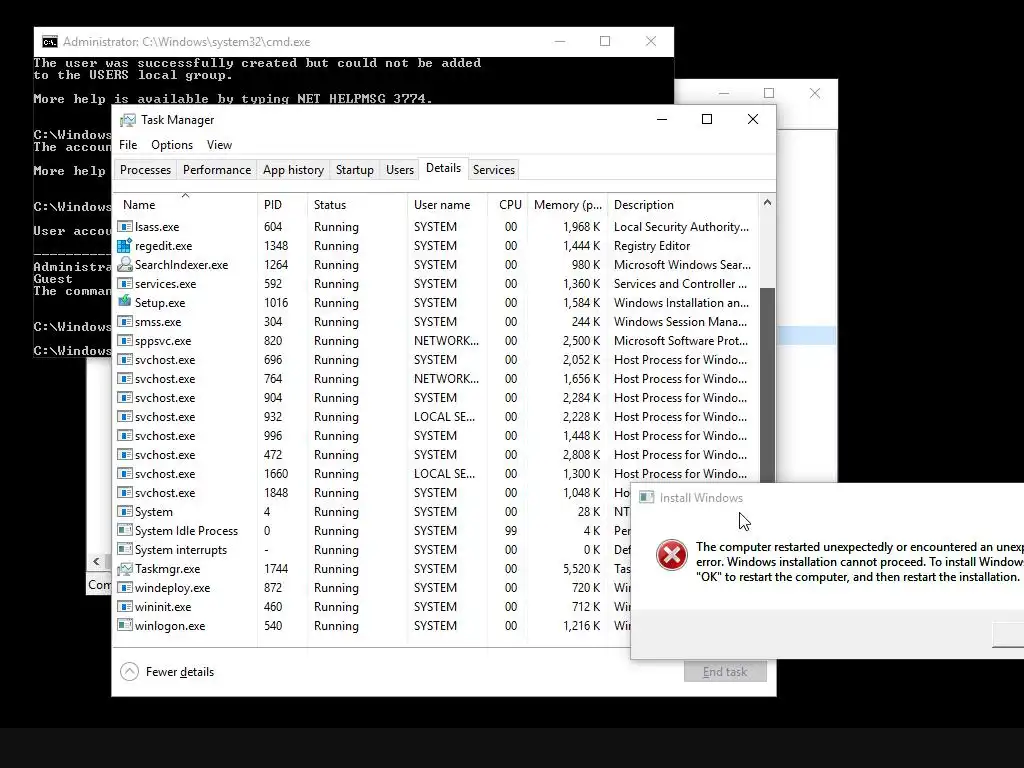Minimize the cmd.exe Administrator window
1024x768 pixels.
tap(560, 41)
